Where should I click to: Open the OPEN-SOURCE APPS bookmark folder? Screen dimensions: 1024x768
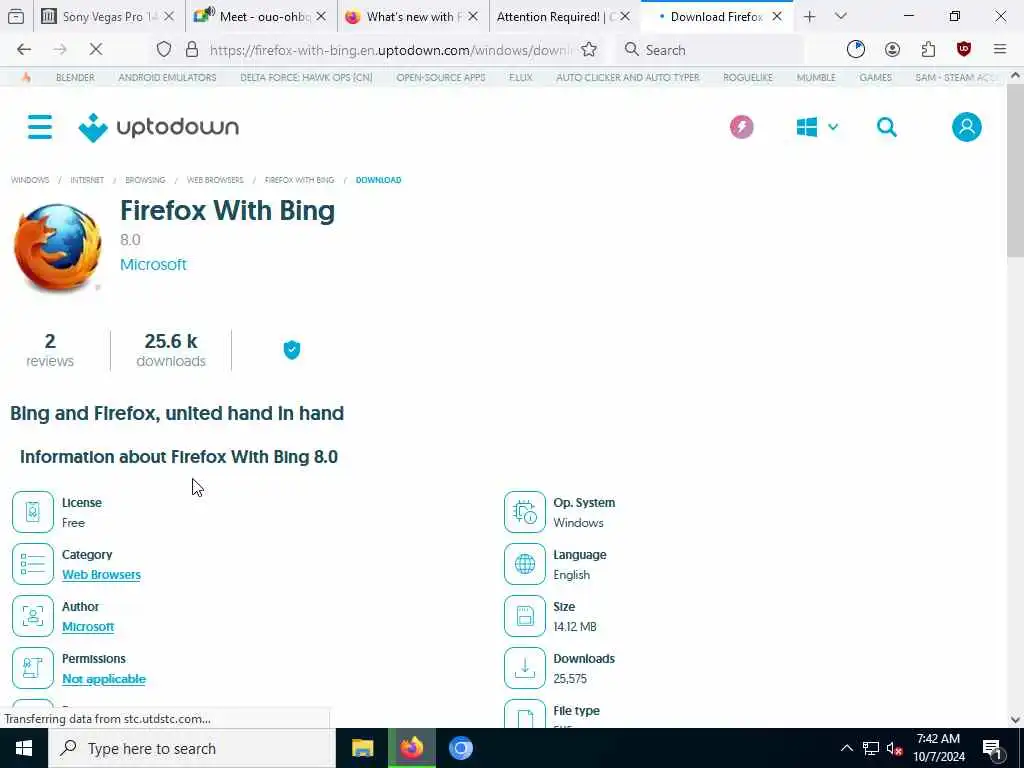pos(441,78)
